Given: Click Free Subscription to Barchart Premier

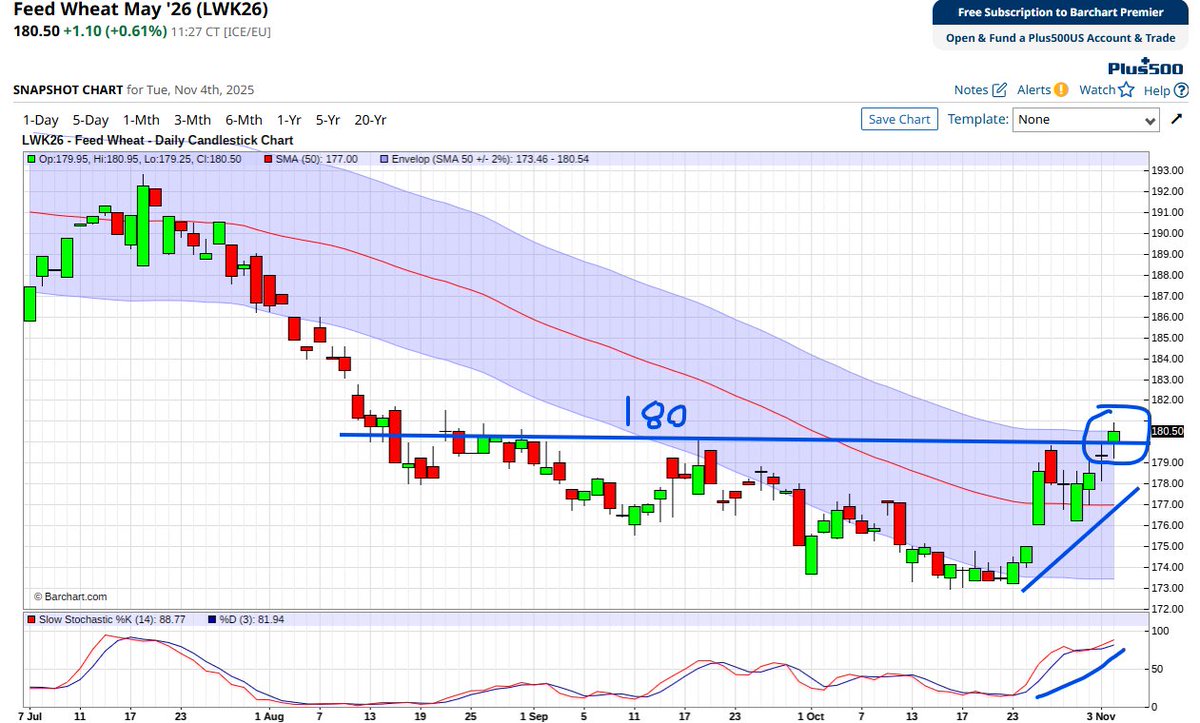Looking at the screenshot, I should [1060, 13].
